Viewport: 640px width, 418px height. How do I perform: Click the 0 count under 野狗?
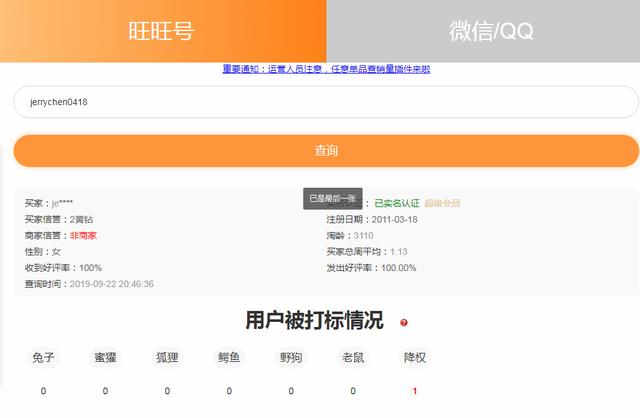pos(291,391)
